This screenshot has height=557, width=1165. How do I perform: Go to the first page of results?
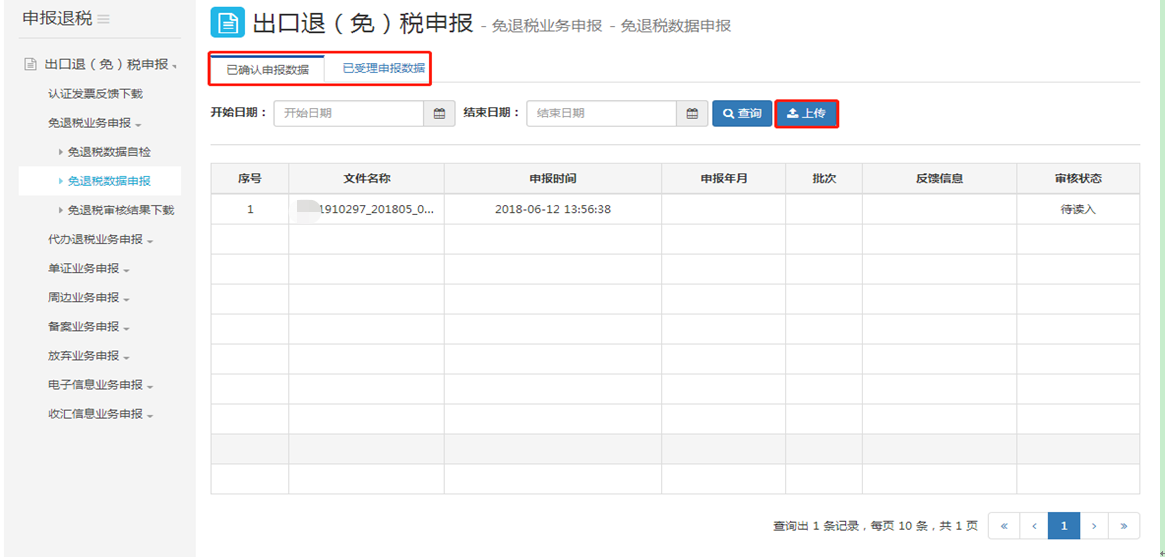click(1003, 526)
